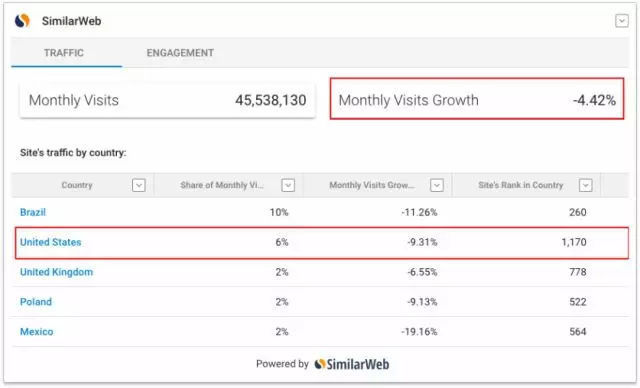The image size is (640, 388).
Task: Click the Site's Rank in Country header
Action: click(x=520, y=185)
